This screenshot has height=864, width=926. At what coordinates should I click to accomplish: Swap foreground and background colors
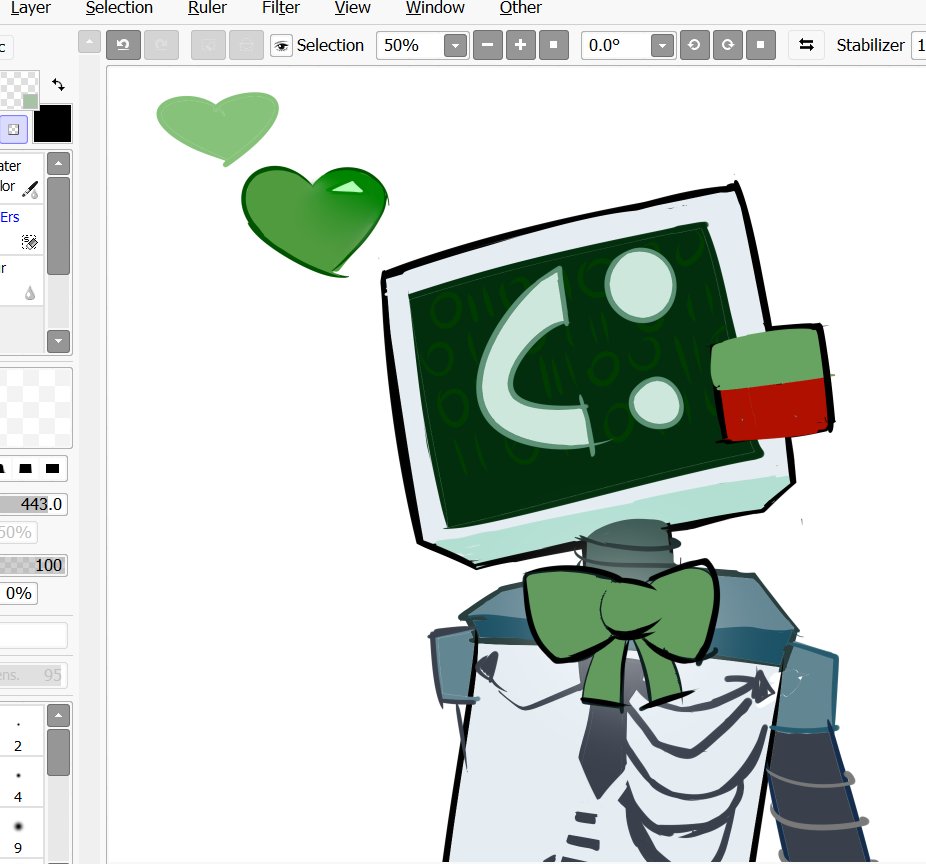pos(58,84)
